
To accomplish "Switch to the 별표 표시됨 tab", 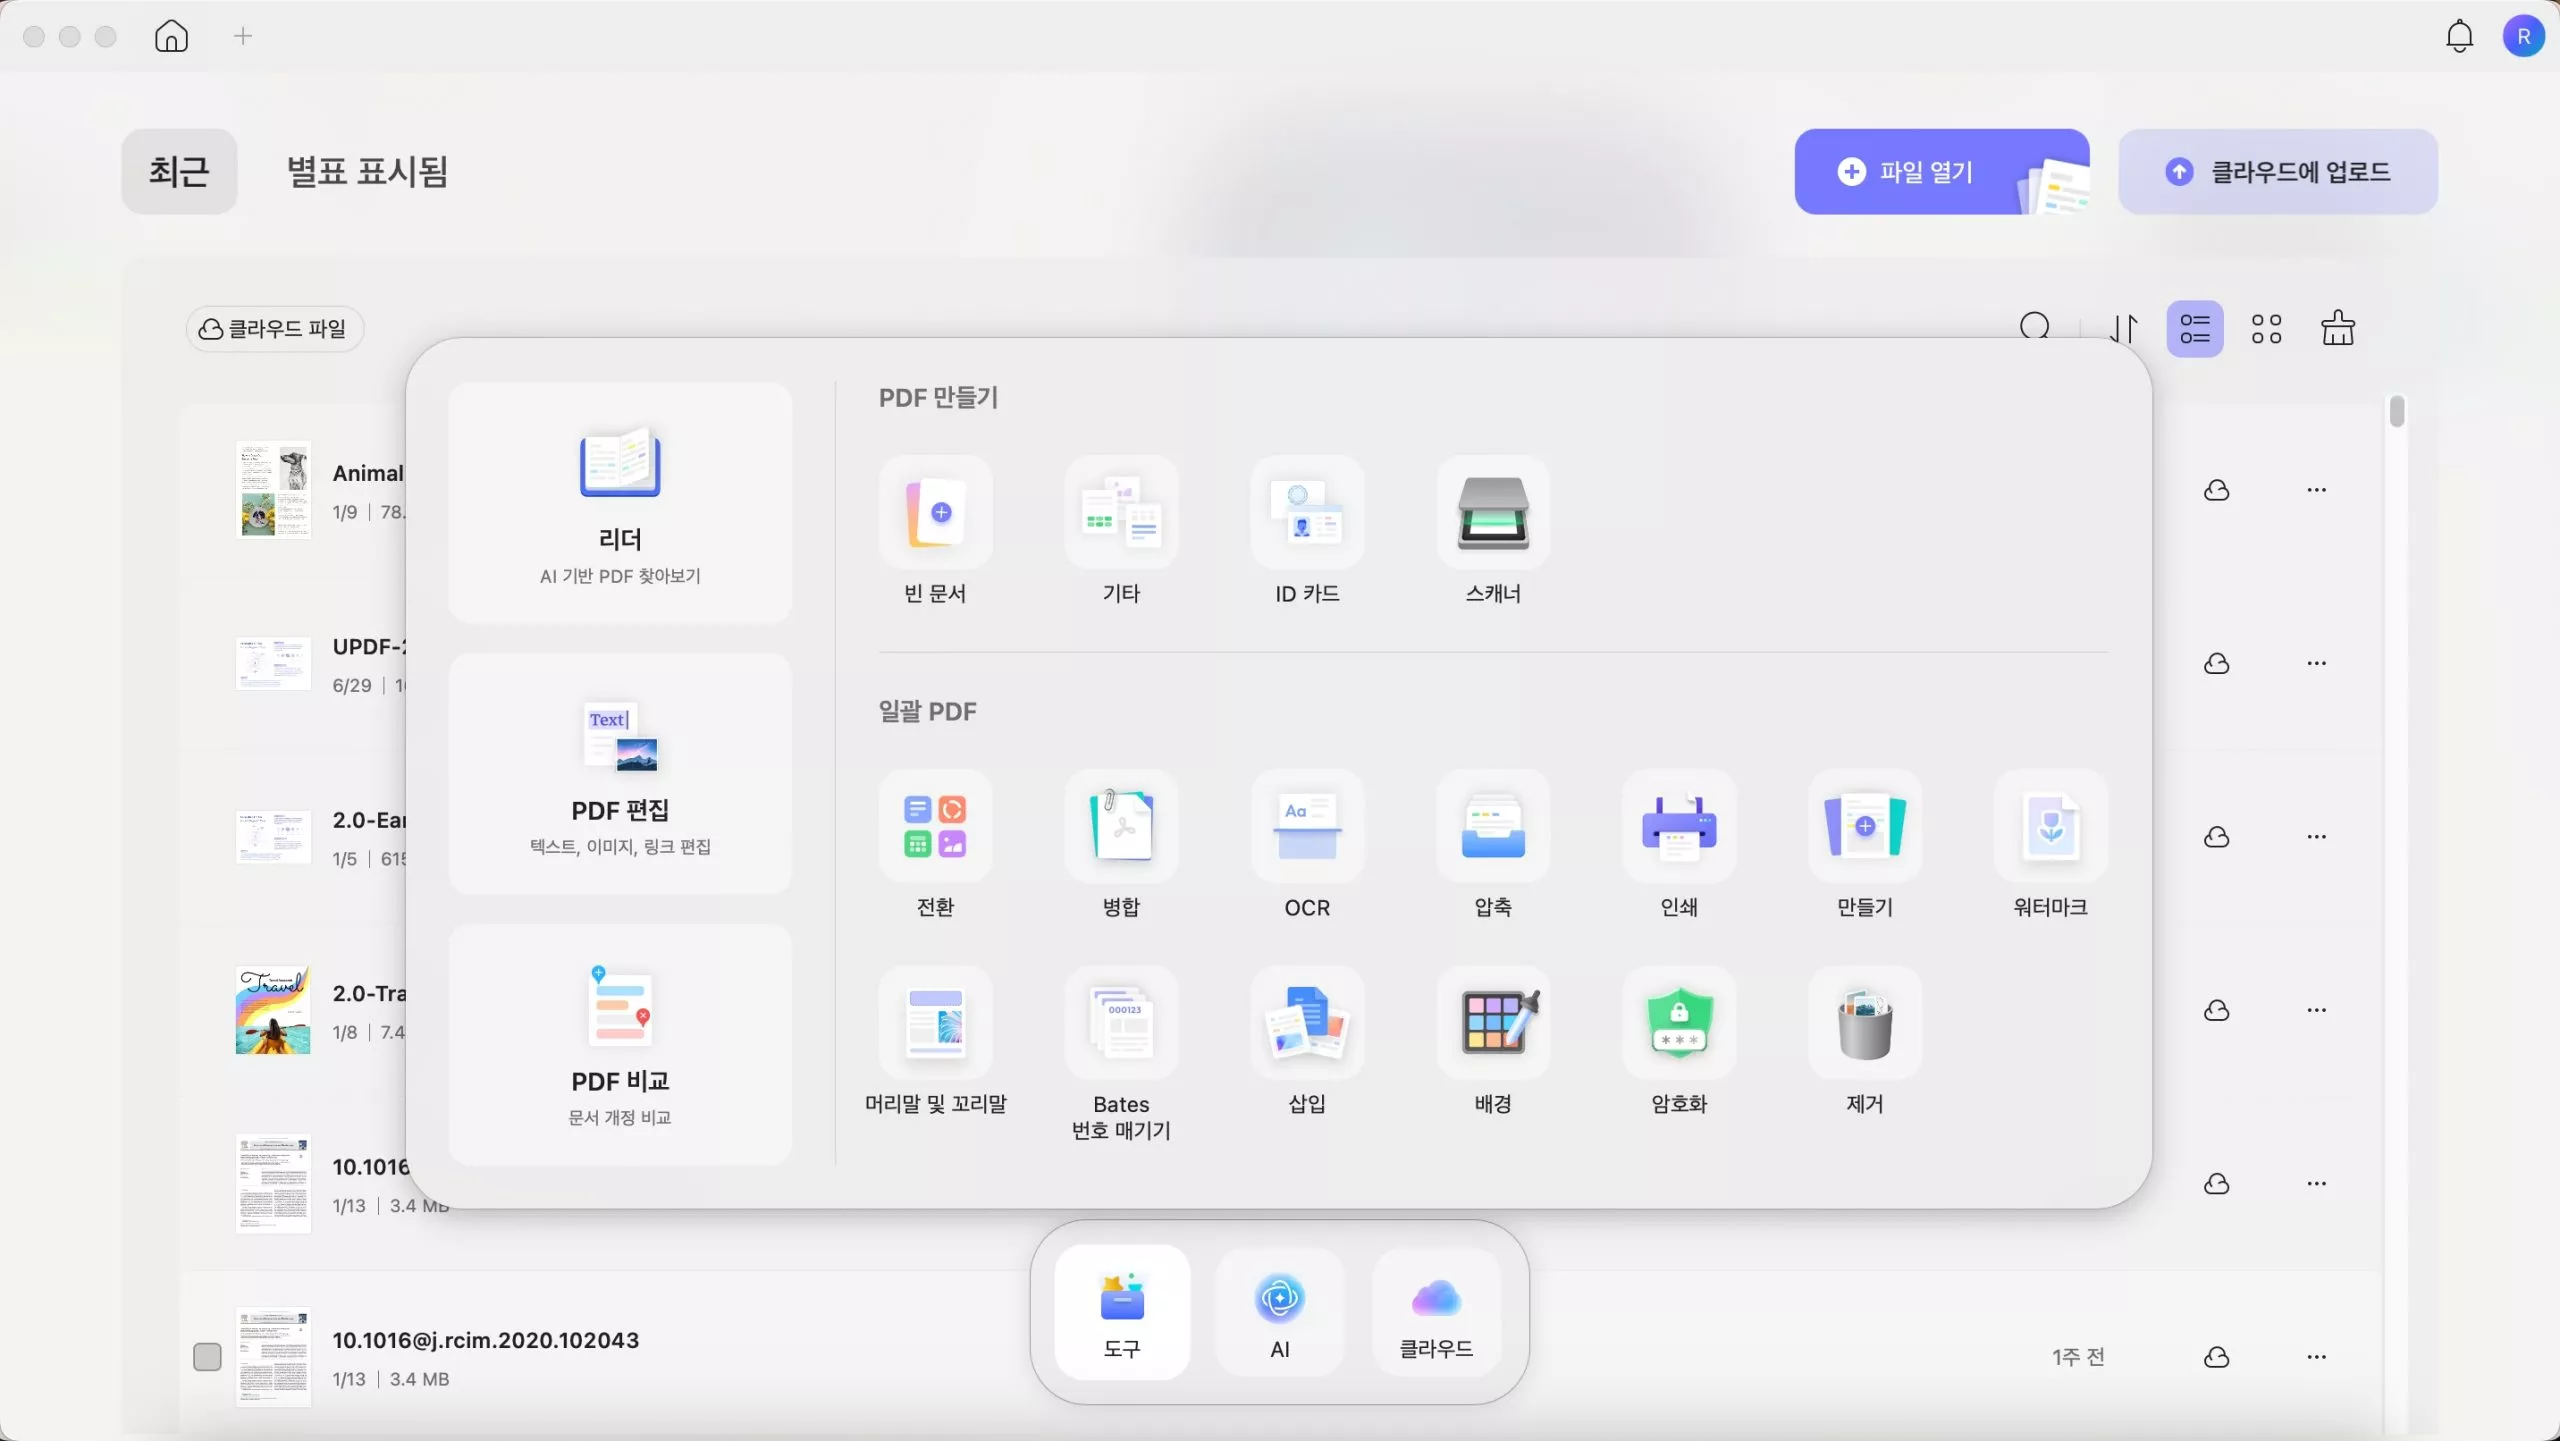I will 367,172.
